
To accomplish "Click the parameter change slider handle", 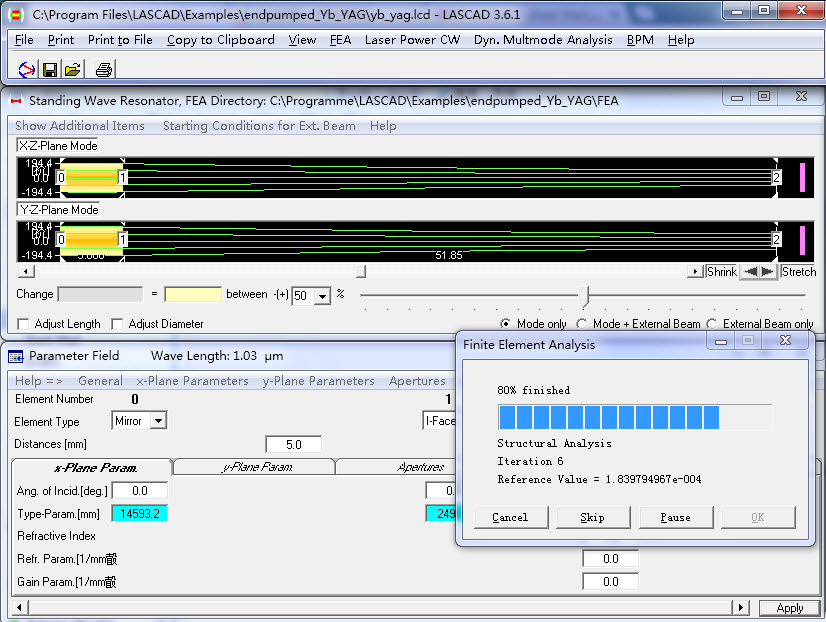I will click(x=584, y=297).
